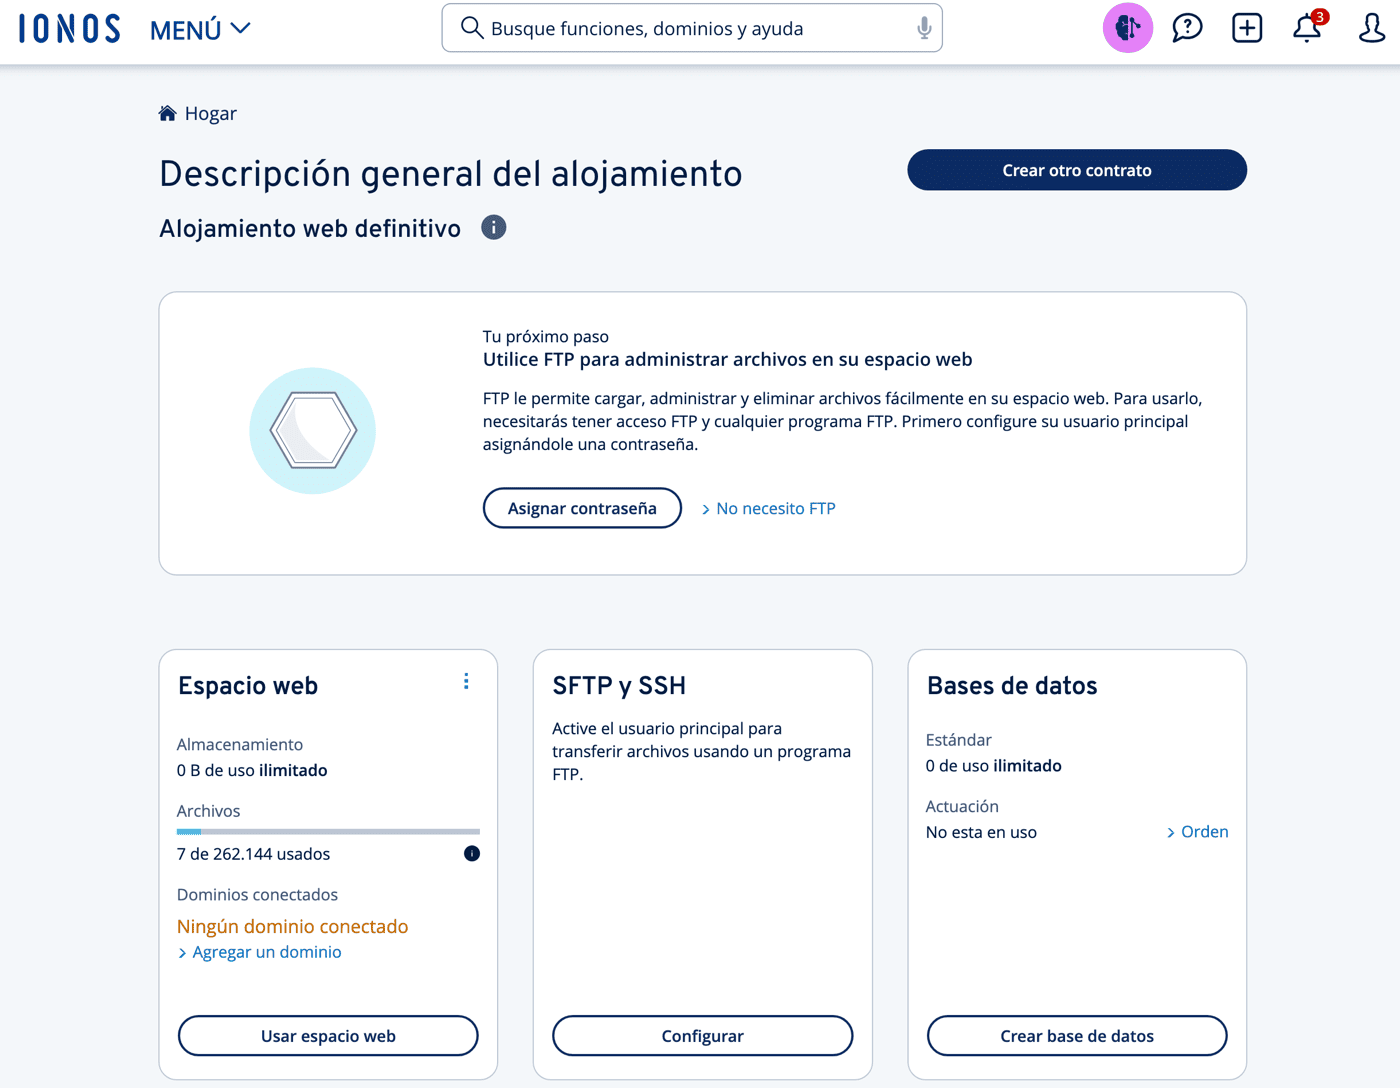
Task: Click Agregar un dominio link
Action: (260, 952)
